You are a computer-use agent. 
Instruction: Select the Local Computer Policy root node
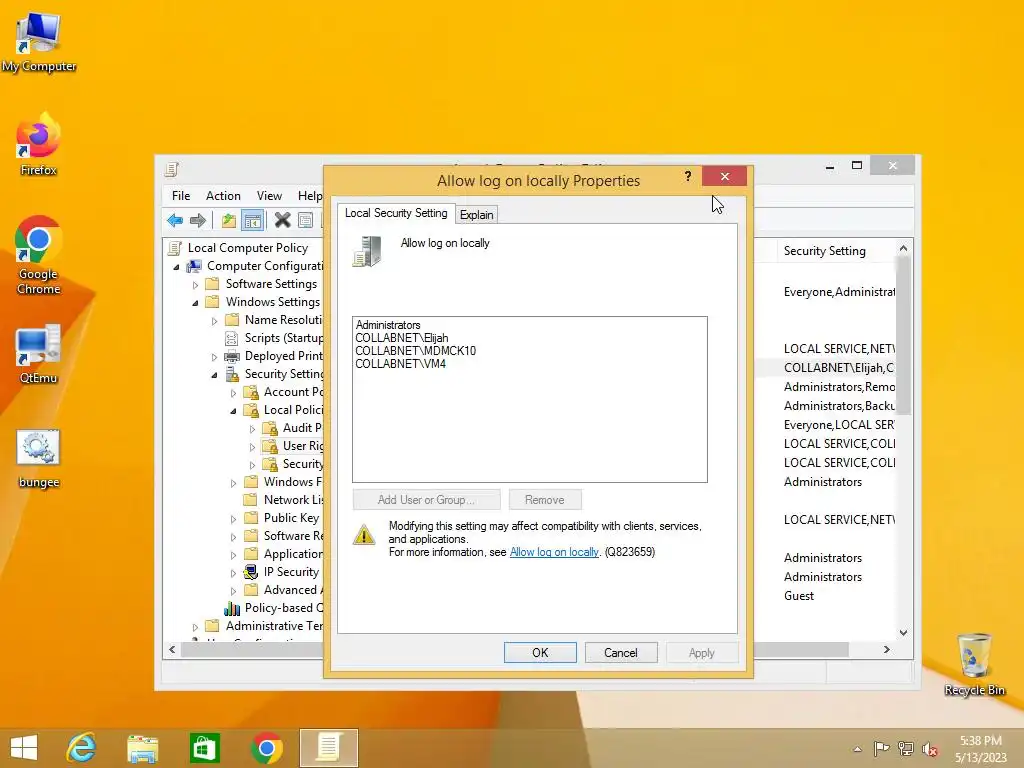(x=248, y=248)
